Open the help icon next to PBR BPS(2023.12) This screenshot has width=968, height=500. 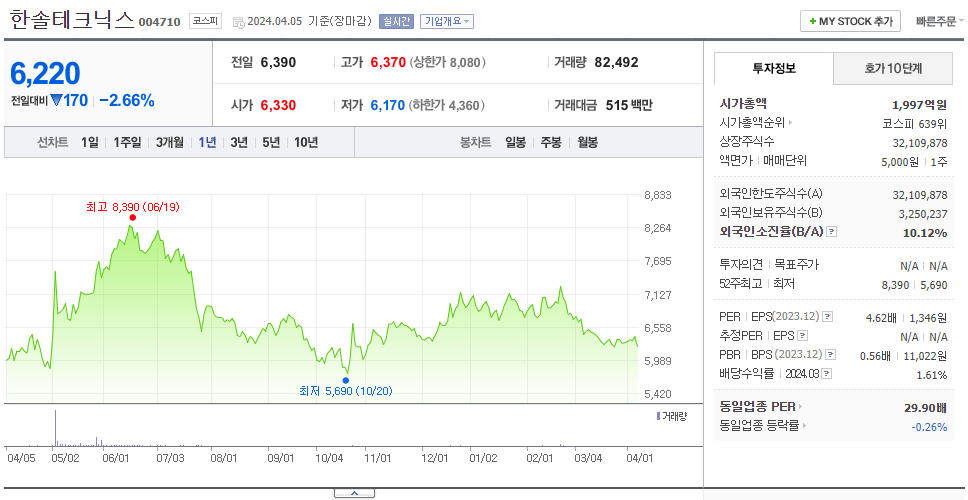(x=832, y=356)
